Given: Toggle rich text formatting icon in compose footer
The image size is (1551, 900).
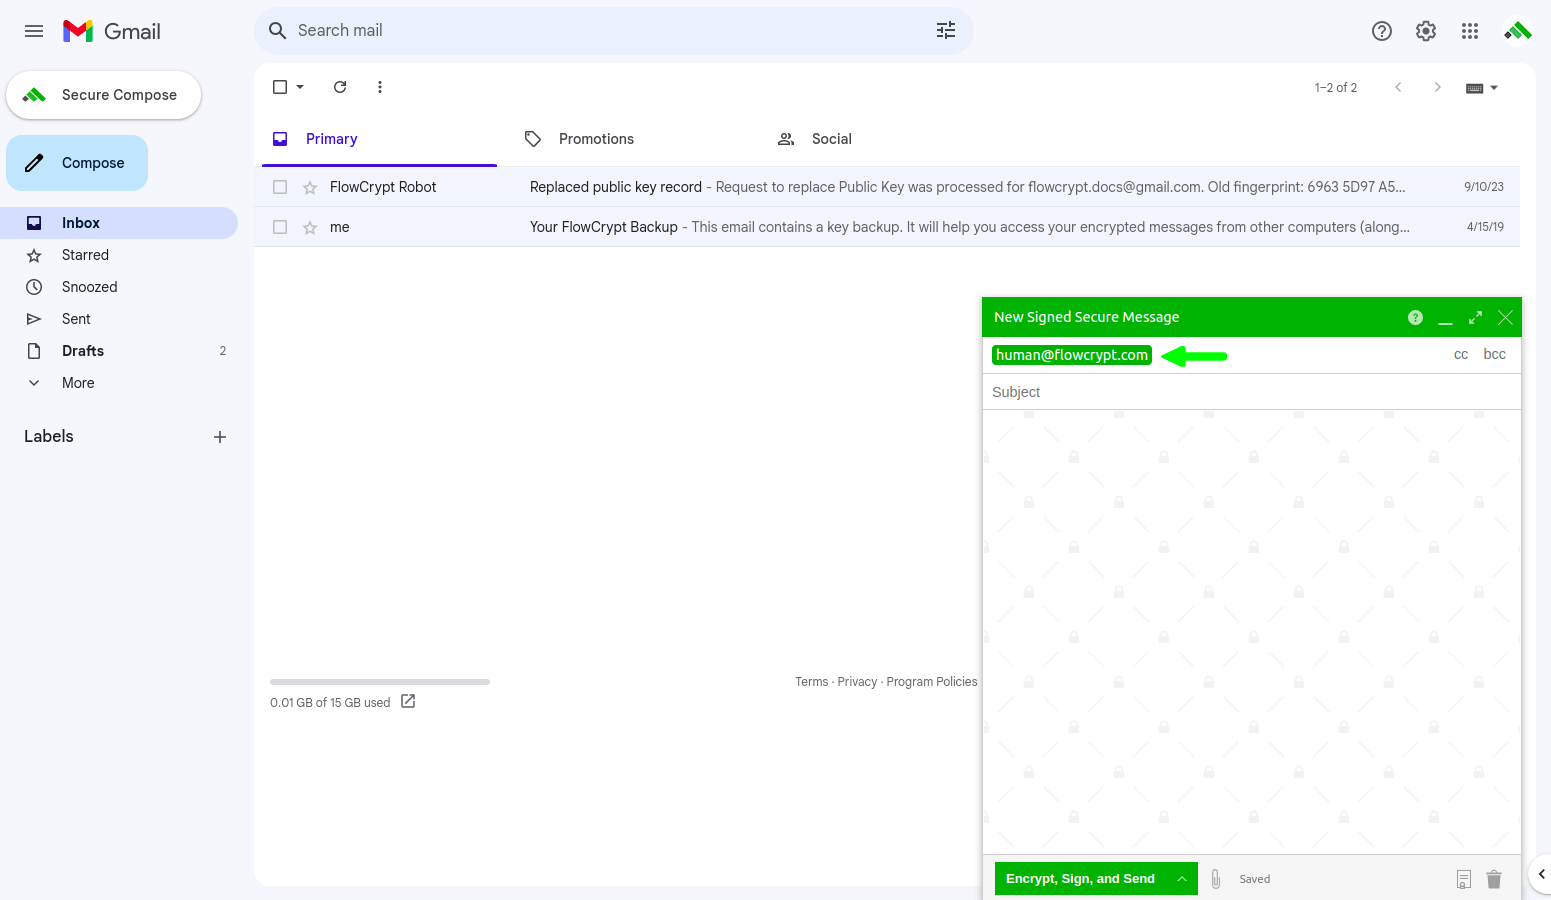Looking at the screenshot, I should 1463,880.
